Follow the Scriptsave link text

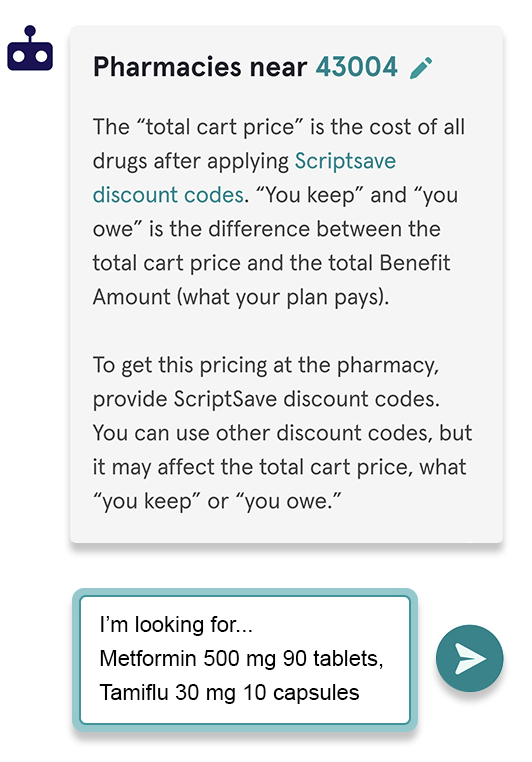(x=345, y=161)
